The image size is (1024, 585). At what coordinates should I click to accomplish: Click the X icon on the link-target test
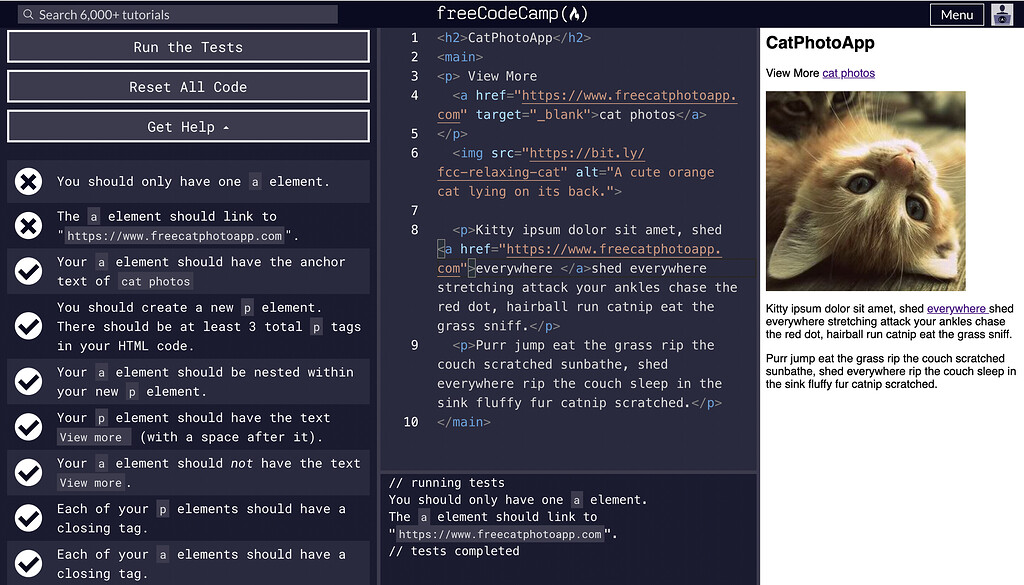click(x=28, y=225)
